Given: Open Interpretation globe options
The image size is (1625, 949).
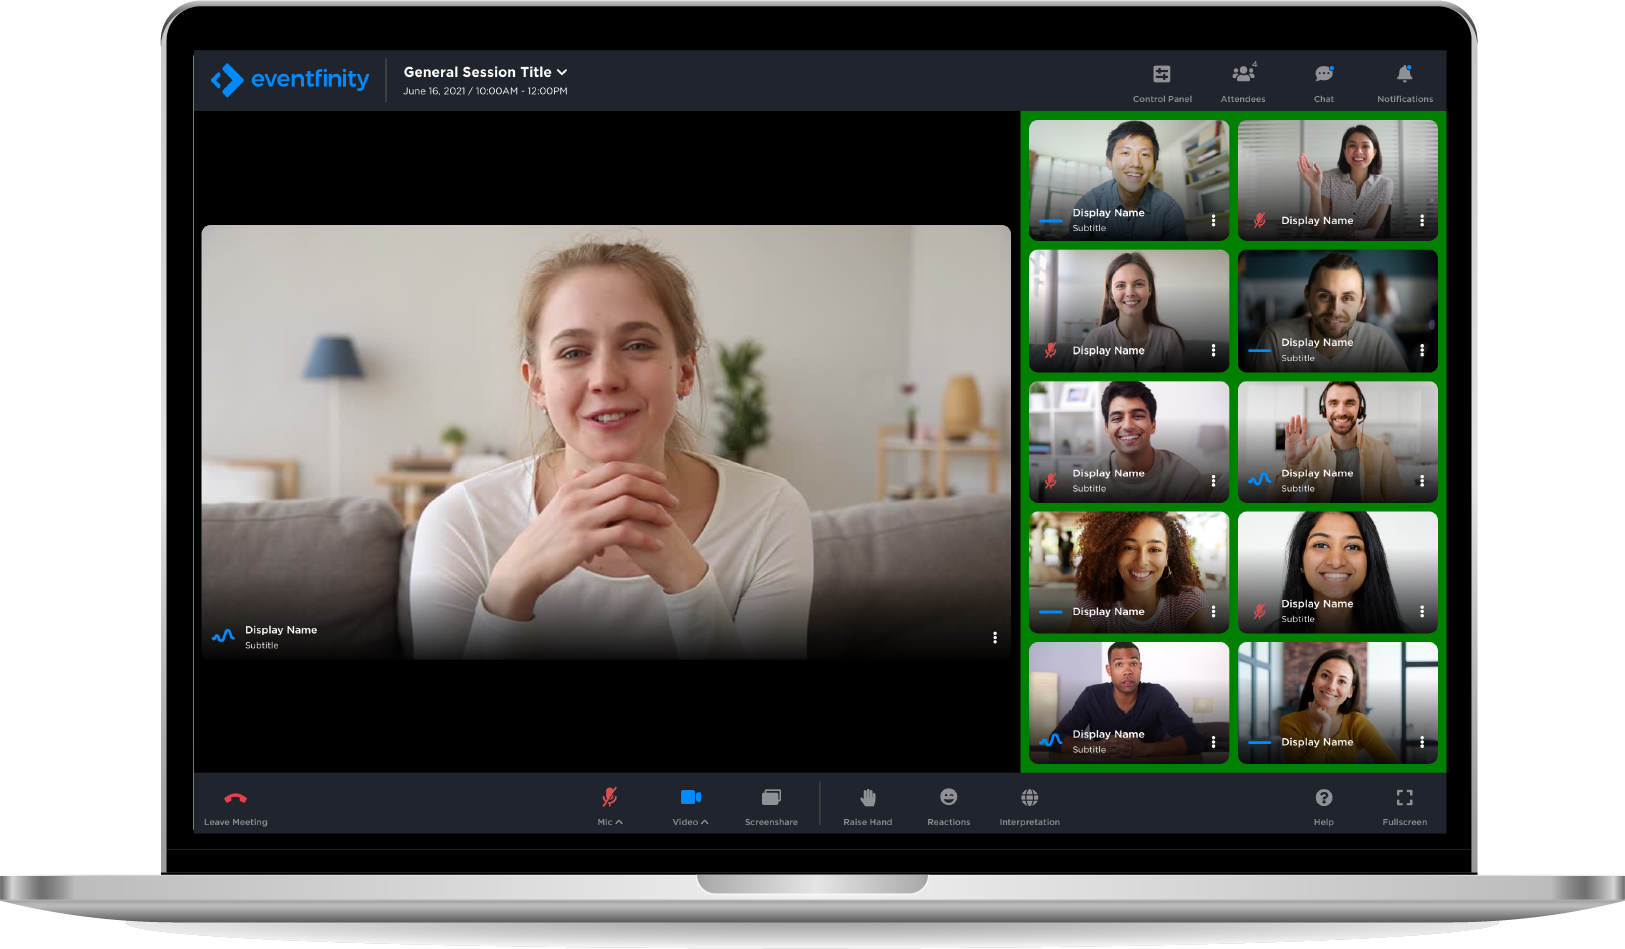Looking at the screenshot, I should tap(1030, 797).
